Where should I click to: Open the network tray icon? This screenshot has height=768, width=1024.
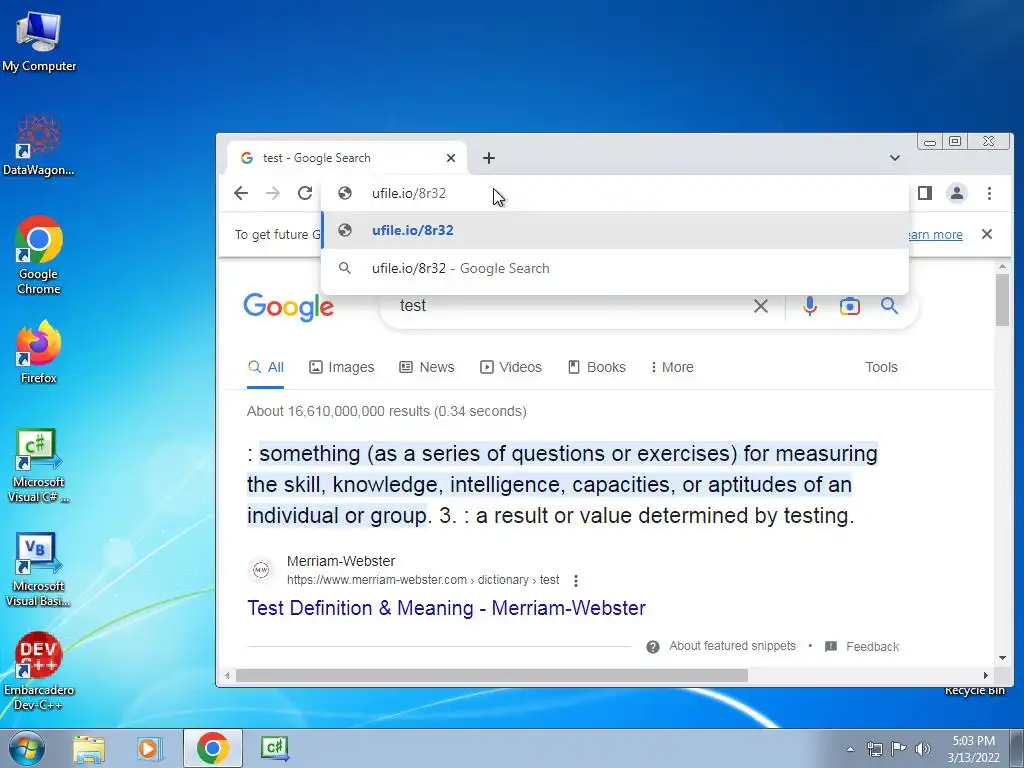874,749
